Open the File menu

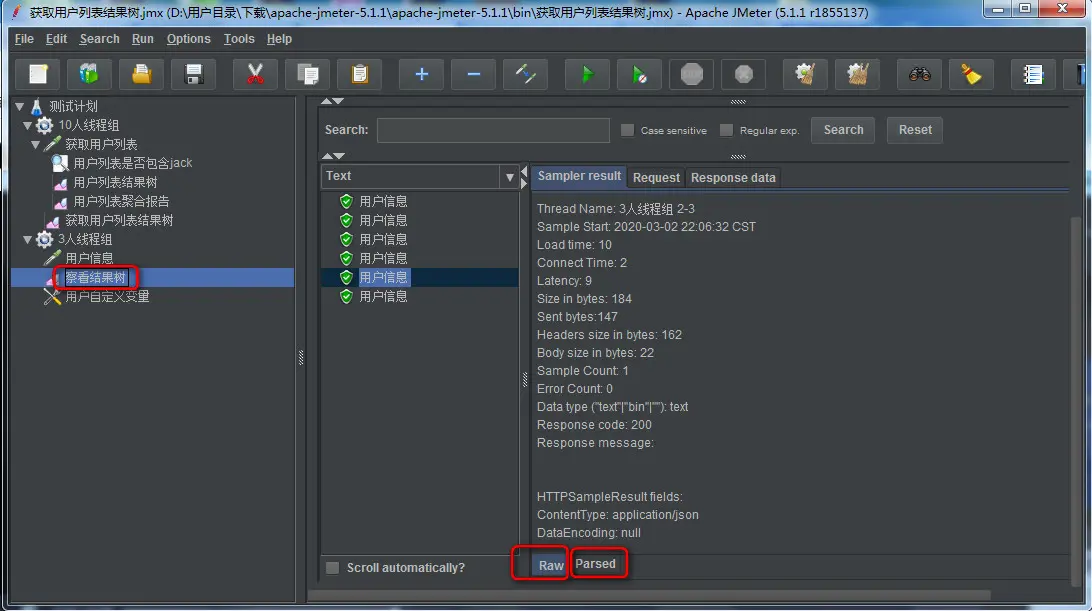[24, 39]
